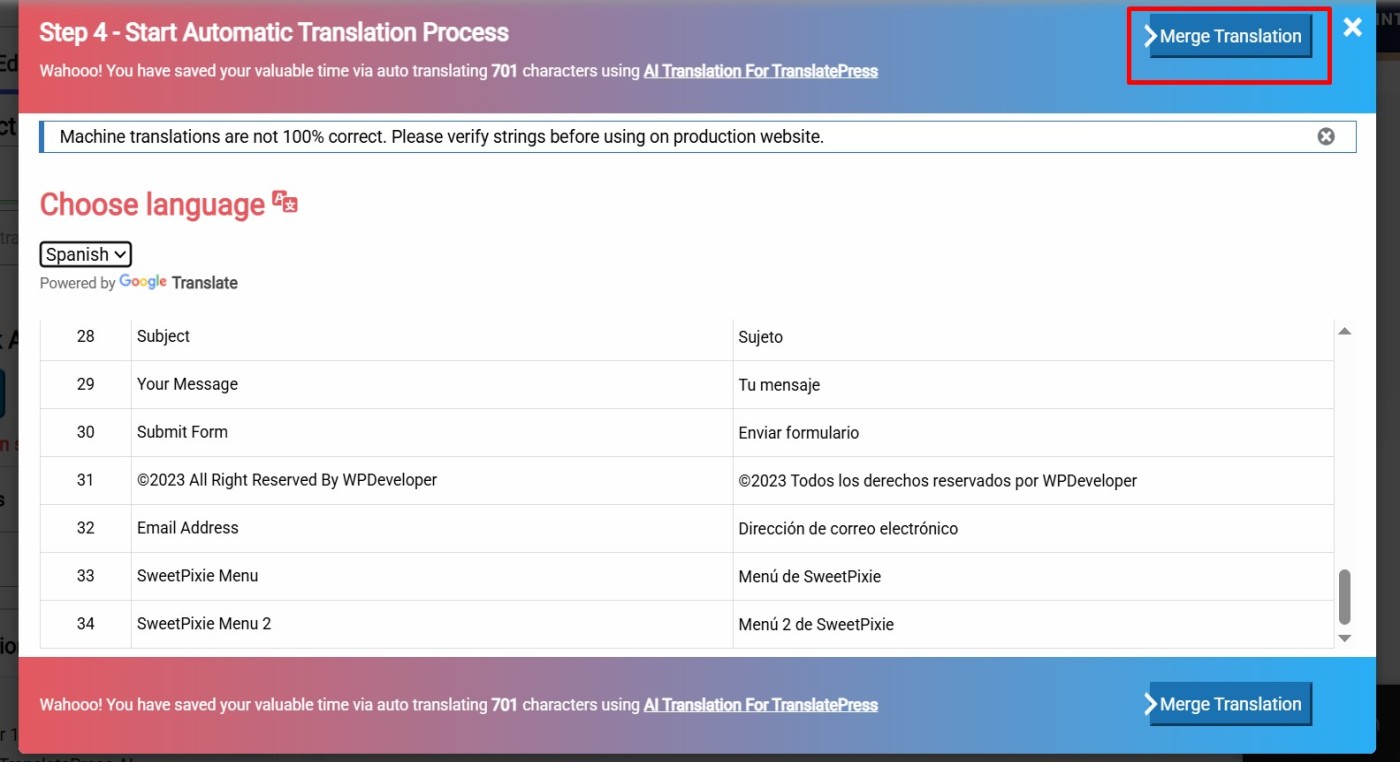The image size is (1400, 762).
Task: Click the "Enviar formulario" translated string
Action: (x=798, y=433)
